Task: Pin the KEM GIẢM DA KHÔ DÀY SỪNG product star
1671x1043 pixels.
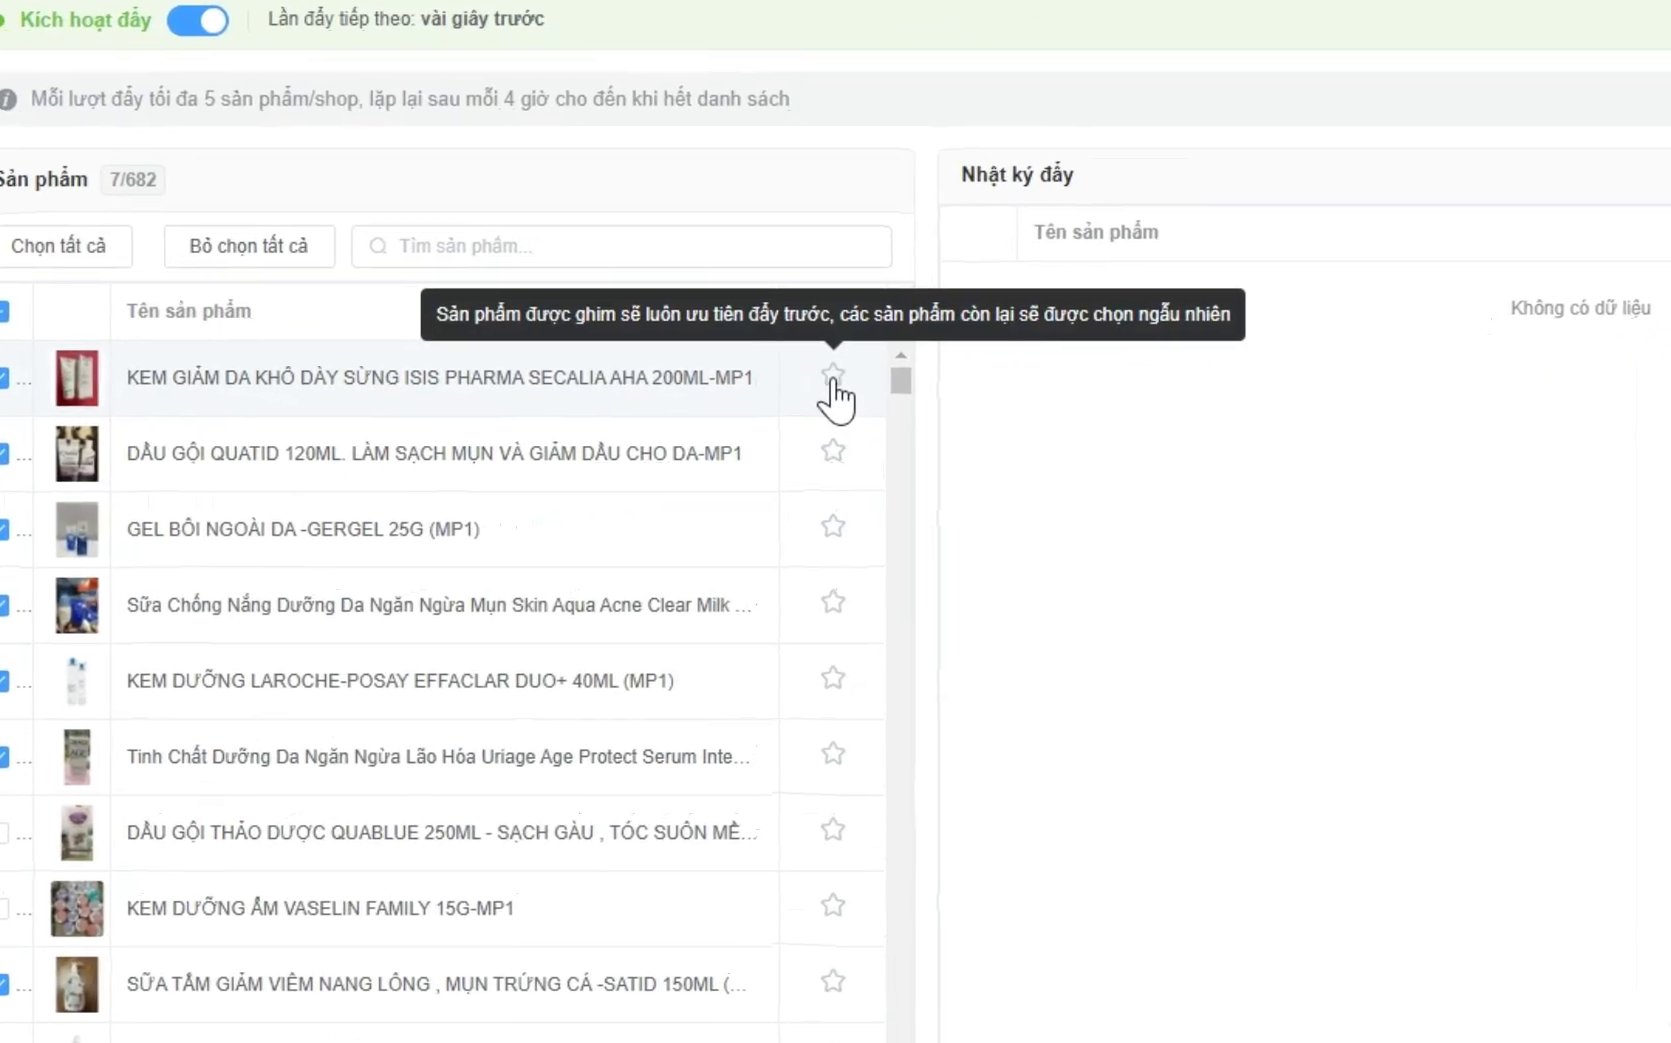Action: tap(833, 375)
